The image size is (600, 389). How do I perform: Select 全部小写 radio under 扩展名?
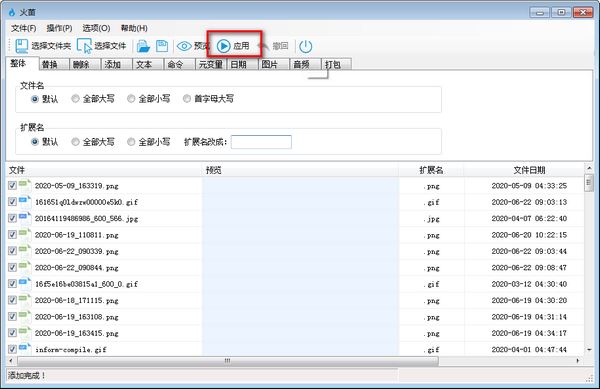tap(131, 142)
